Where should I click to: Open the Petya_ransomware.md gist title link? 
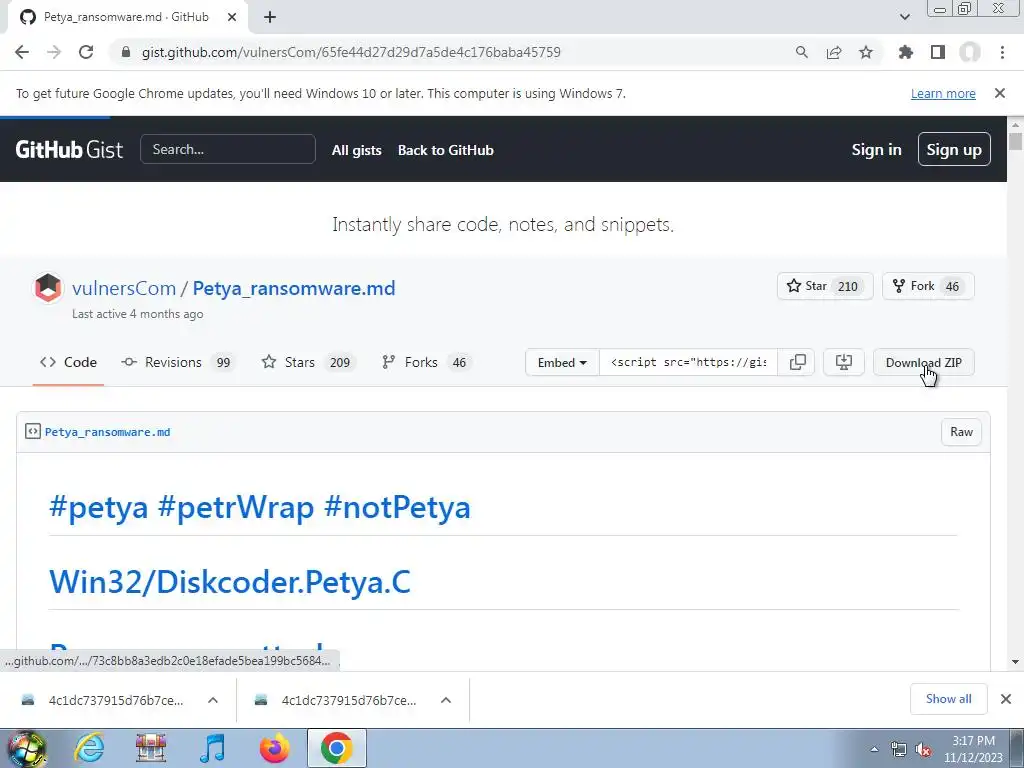(294, 288)
